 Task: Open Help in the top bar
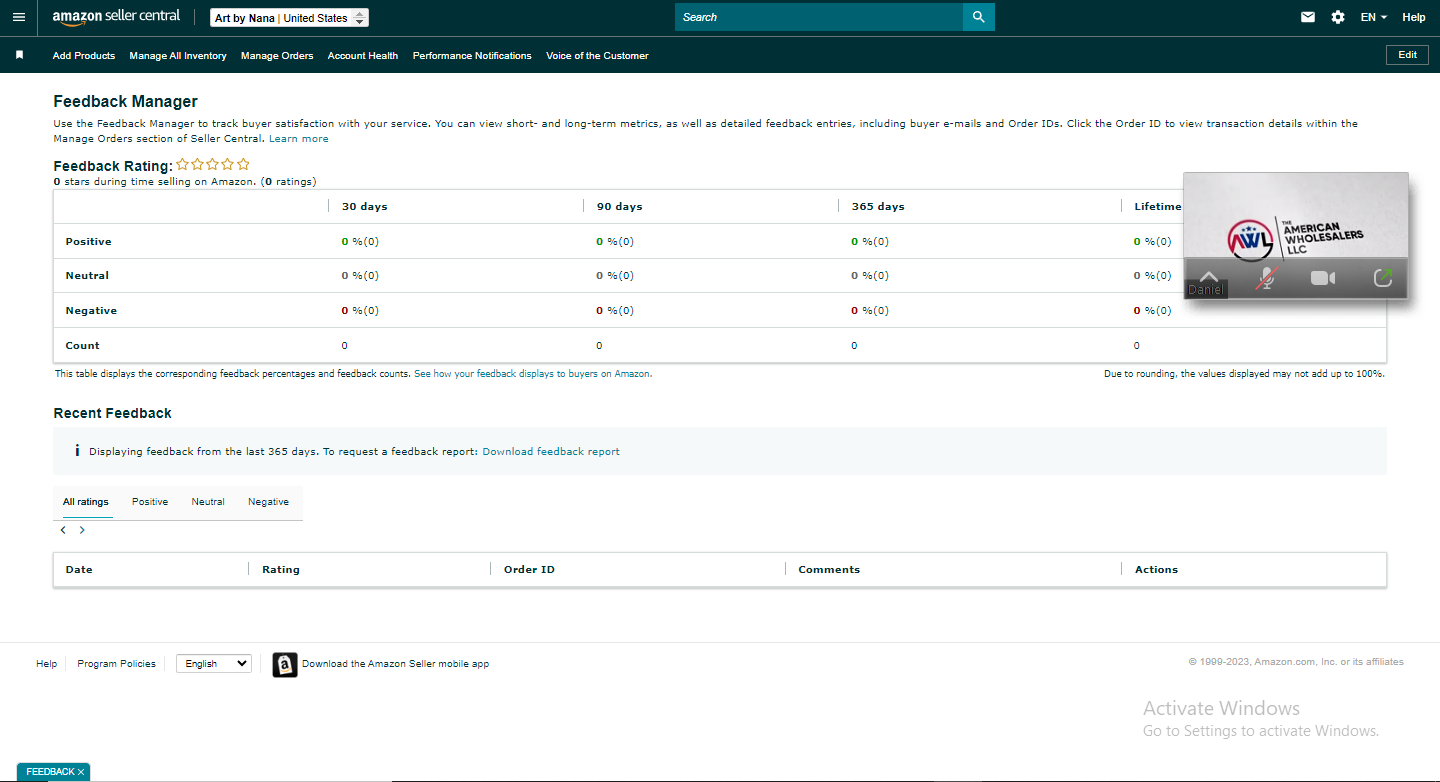coord(1414,17)
